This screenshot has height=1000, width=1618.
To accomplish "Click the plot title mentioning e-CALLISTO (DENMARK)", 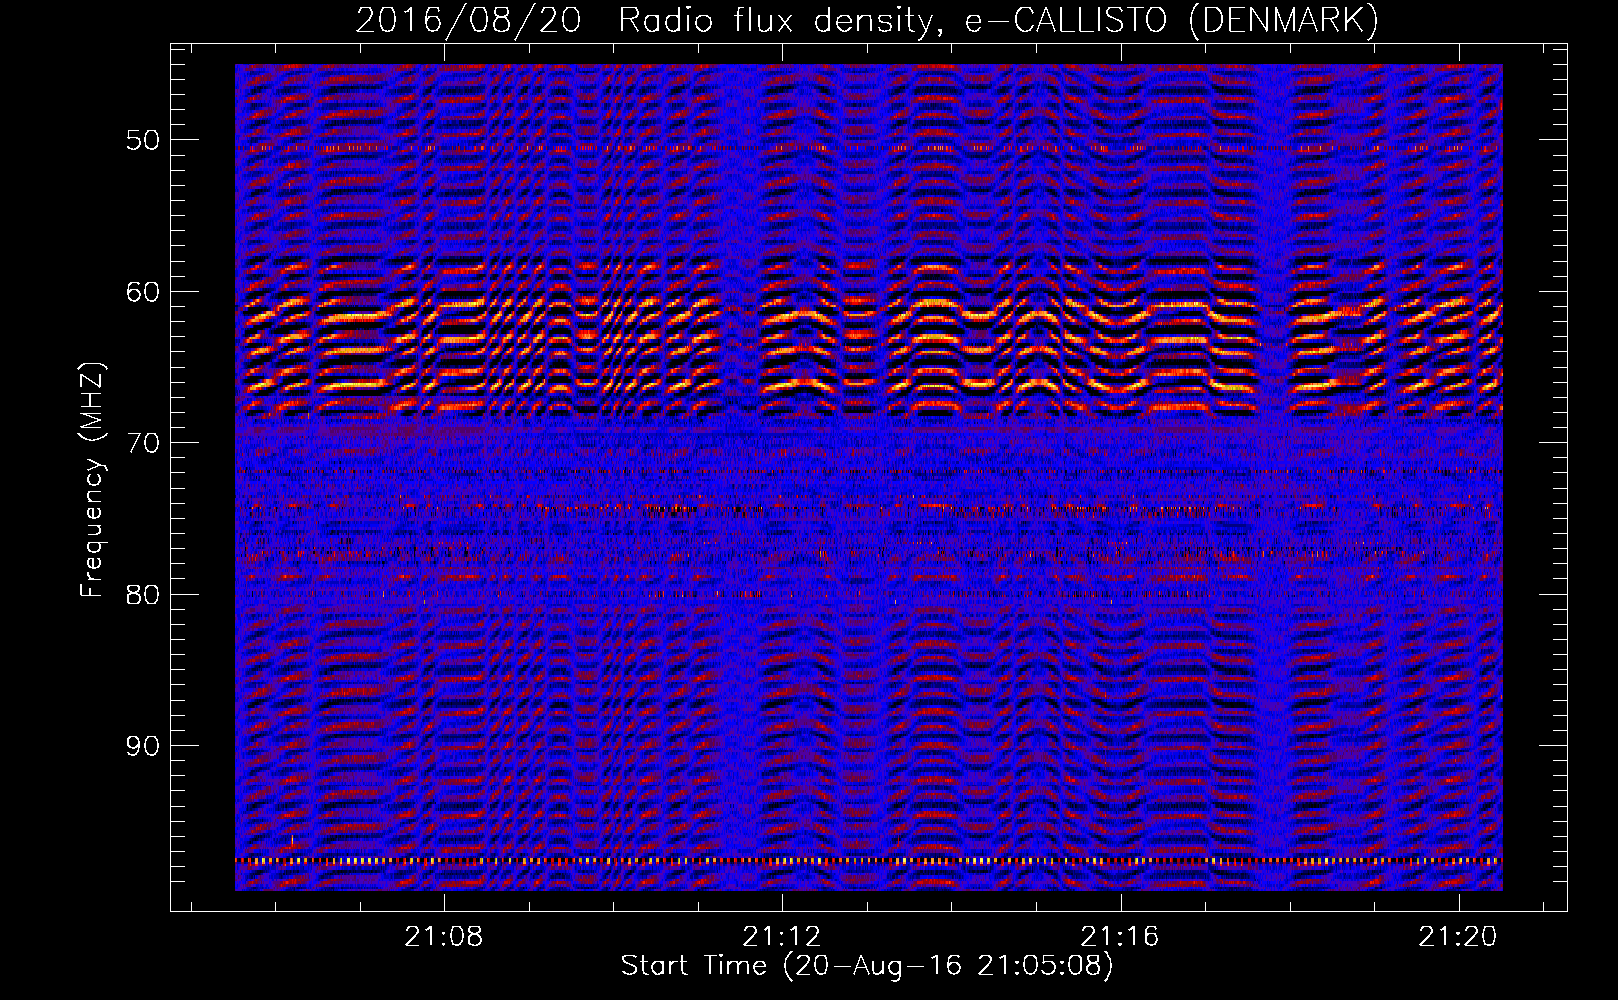I will [x=867, y=21].
